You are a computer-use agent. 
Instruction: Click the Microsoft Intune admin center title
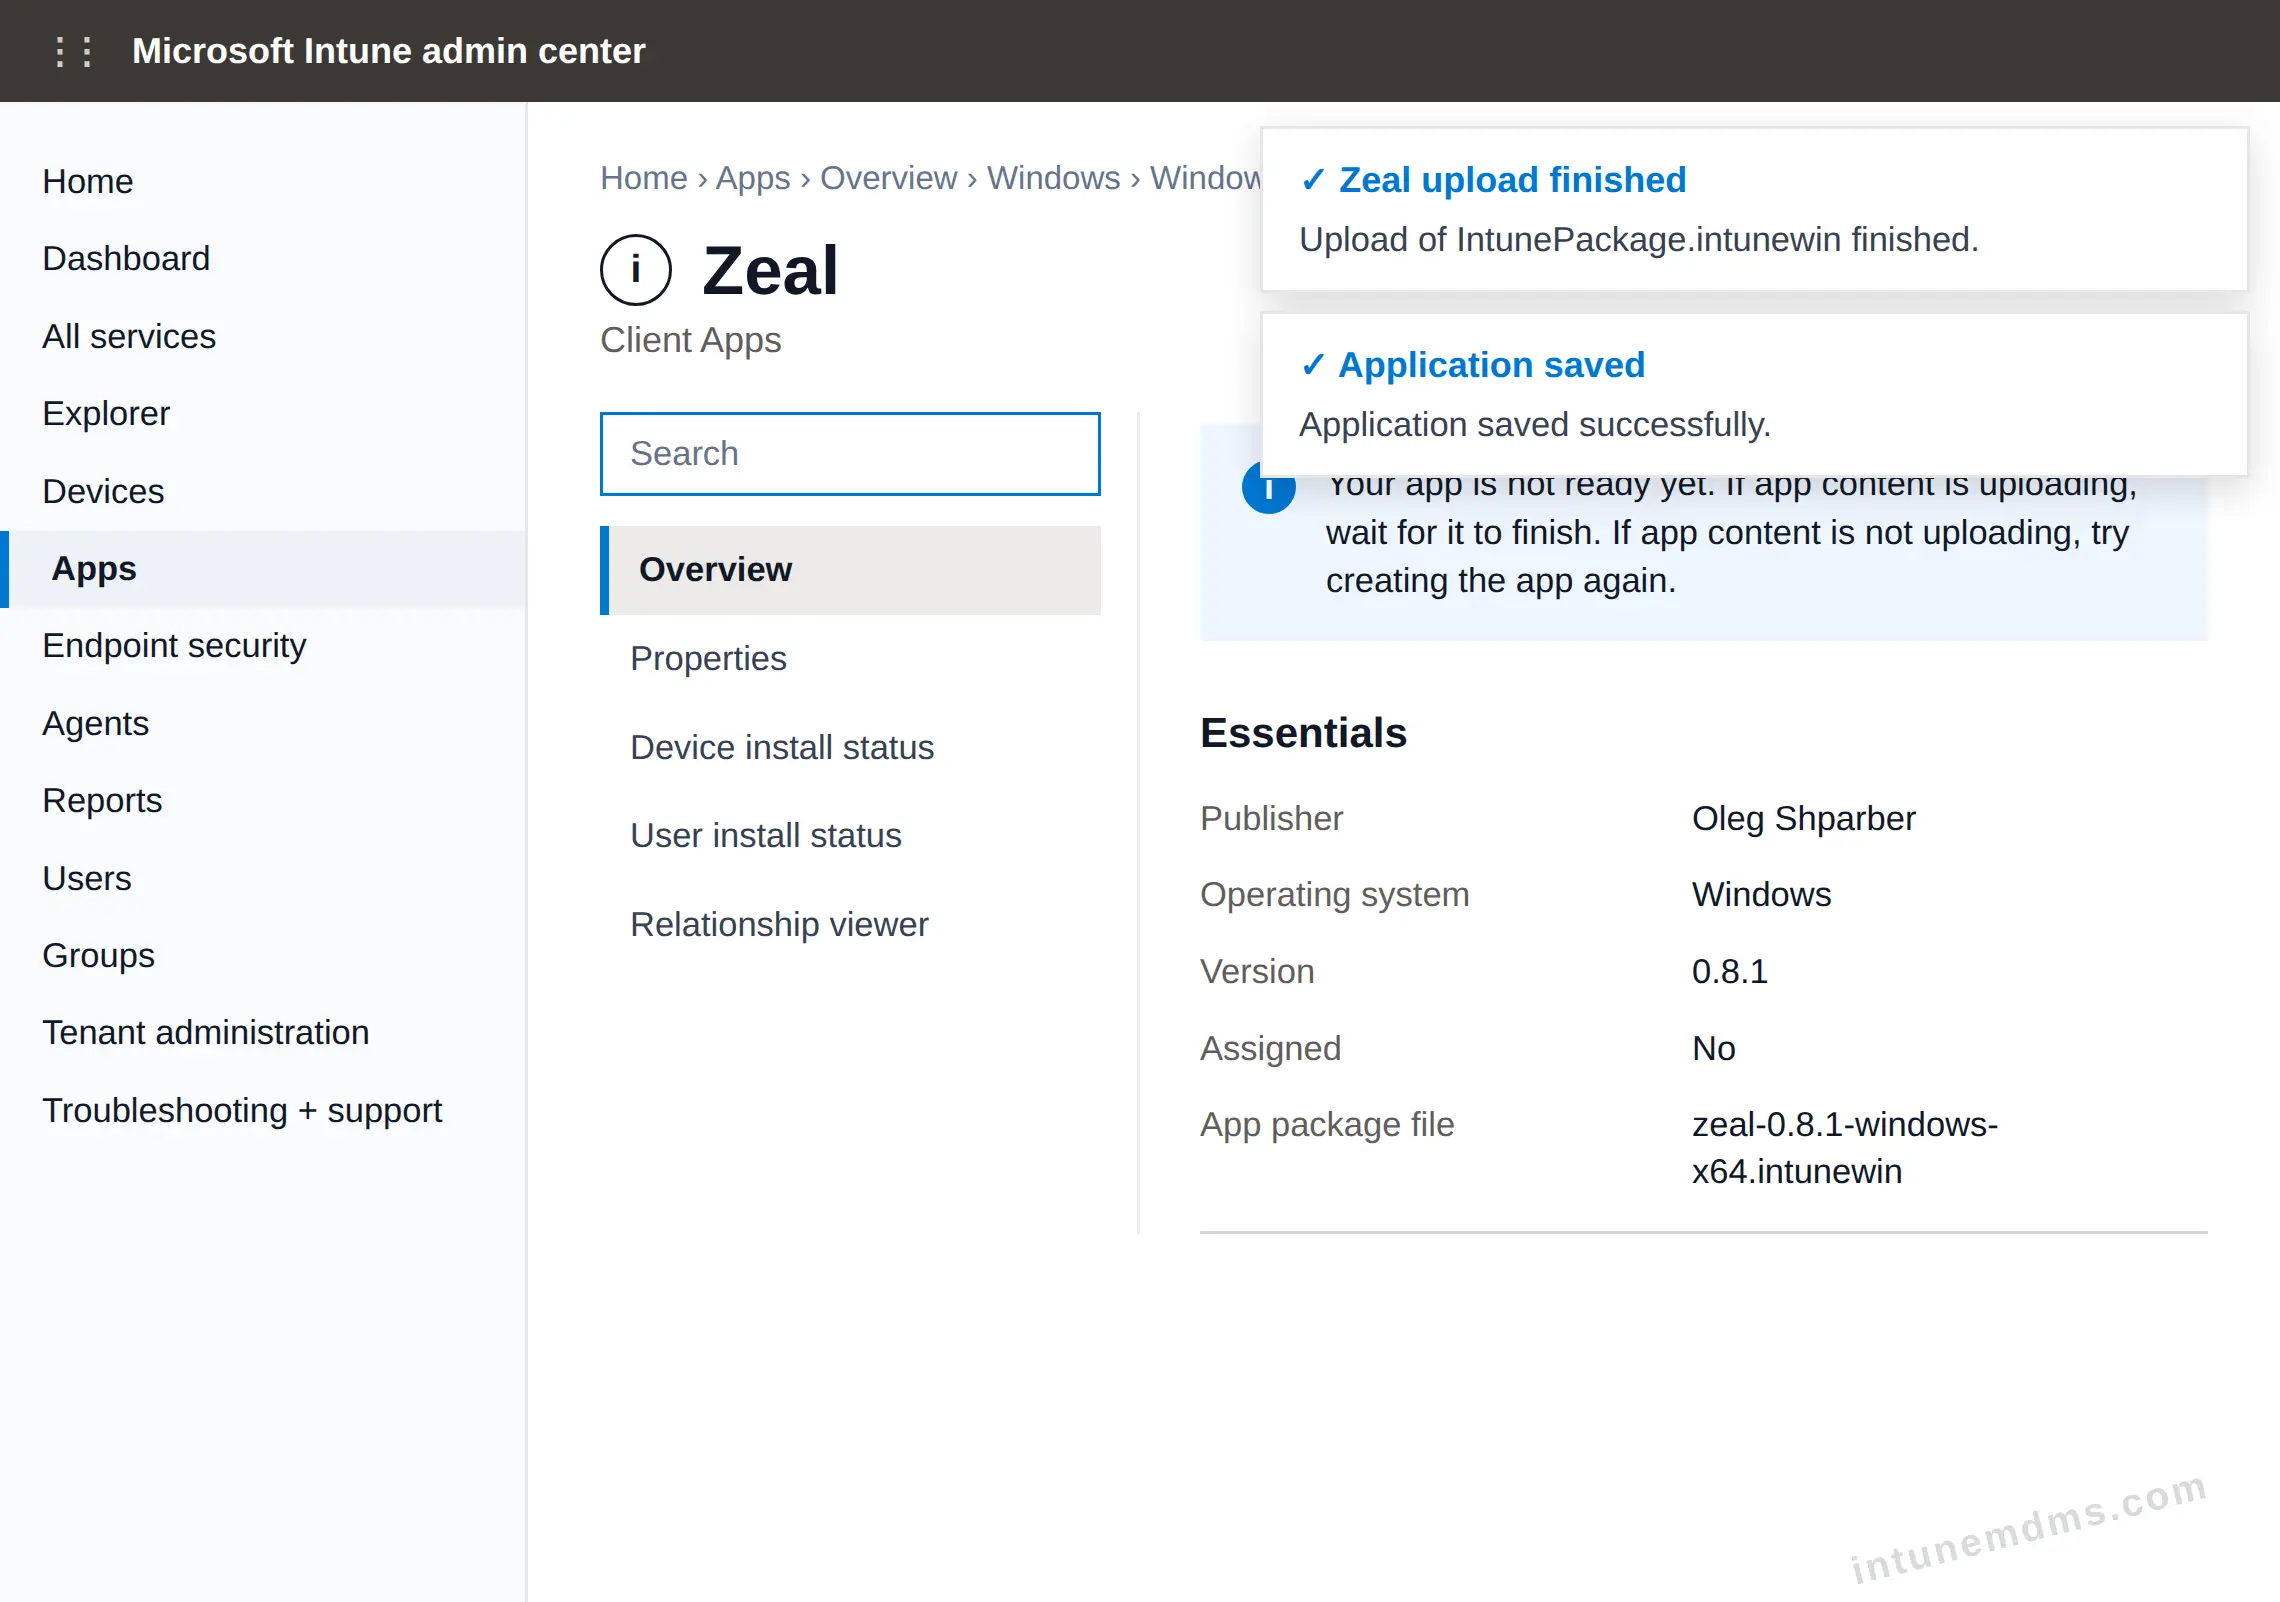click(389, 51)
